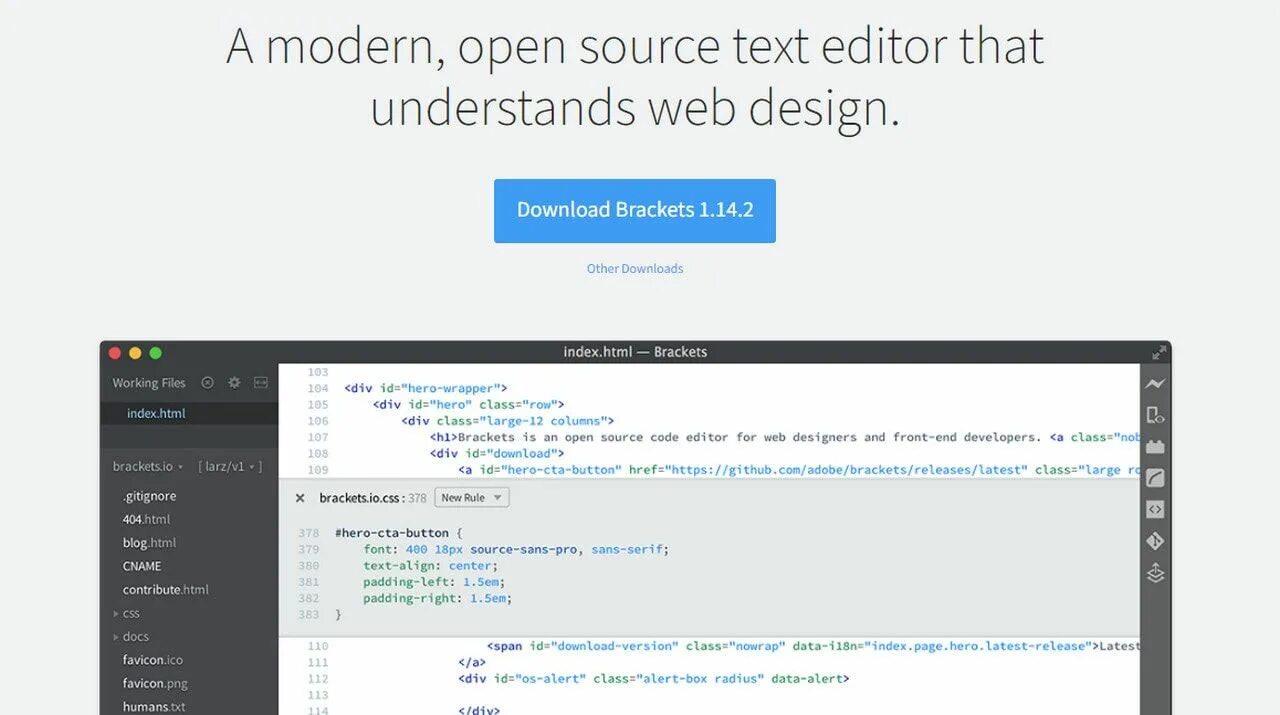This screenshot has width=1280, height=715.
Task: Click the index.html — Brackets window title
Action: pos(635,352)
